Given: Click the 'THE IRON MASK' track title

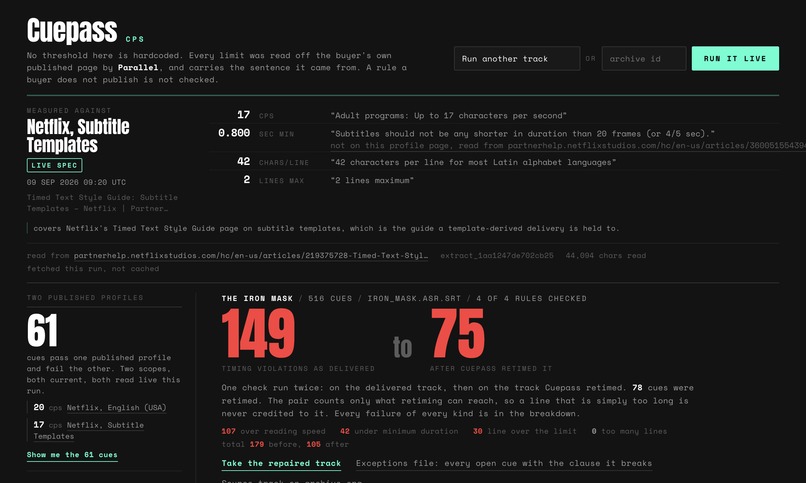Looking at the screenshot, I should [x=257, y=298].
